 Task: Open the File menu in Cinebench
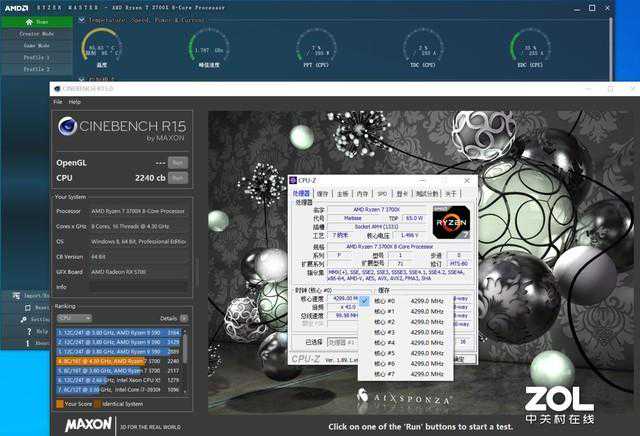point(58,102)
